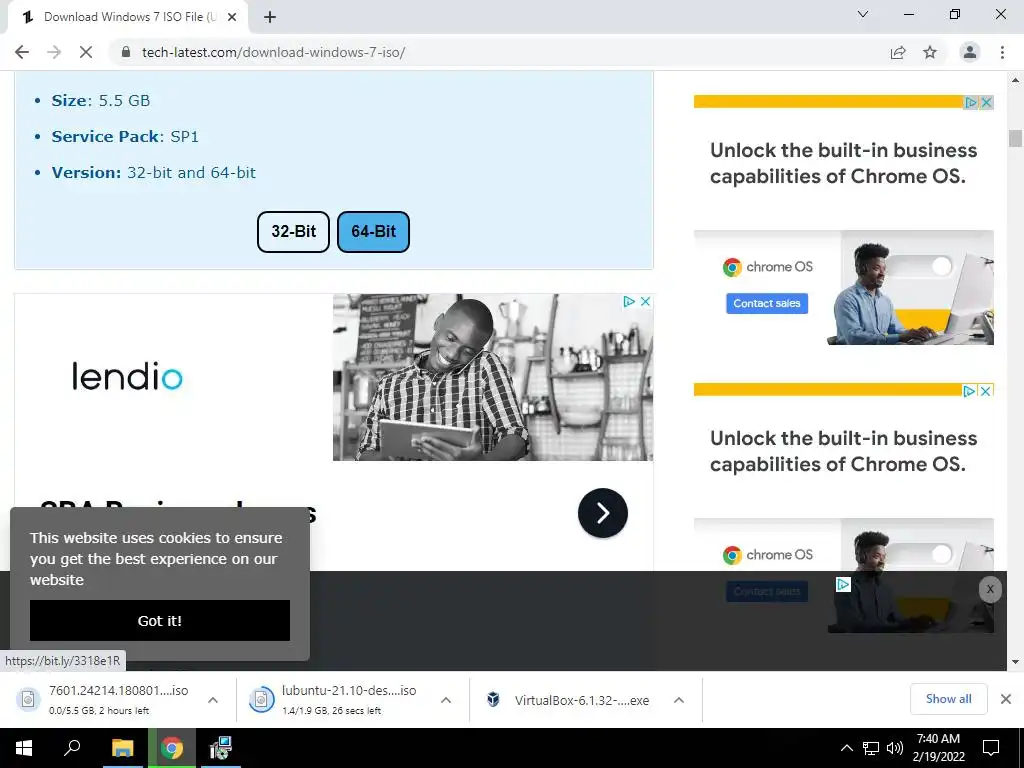
Task: Accept cookies with Got it!
Action: 160,620
